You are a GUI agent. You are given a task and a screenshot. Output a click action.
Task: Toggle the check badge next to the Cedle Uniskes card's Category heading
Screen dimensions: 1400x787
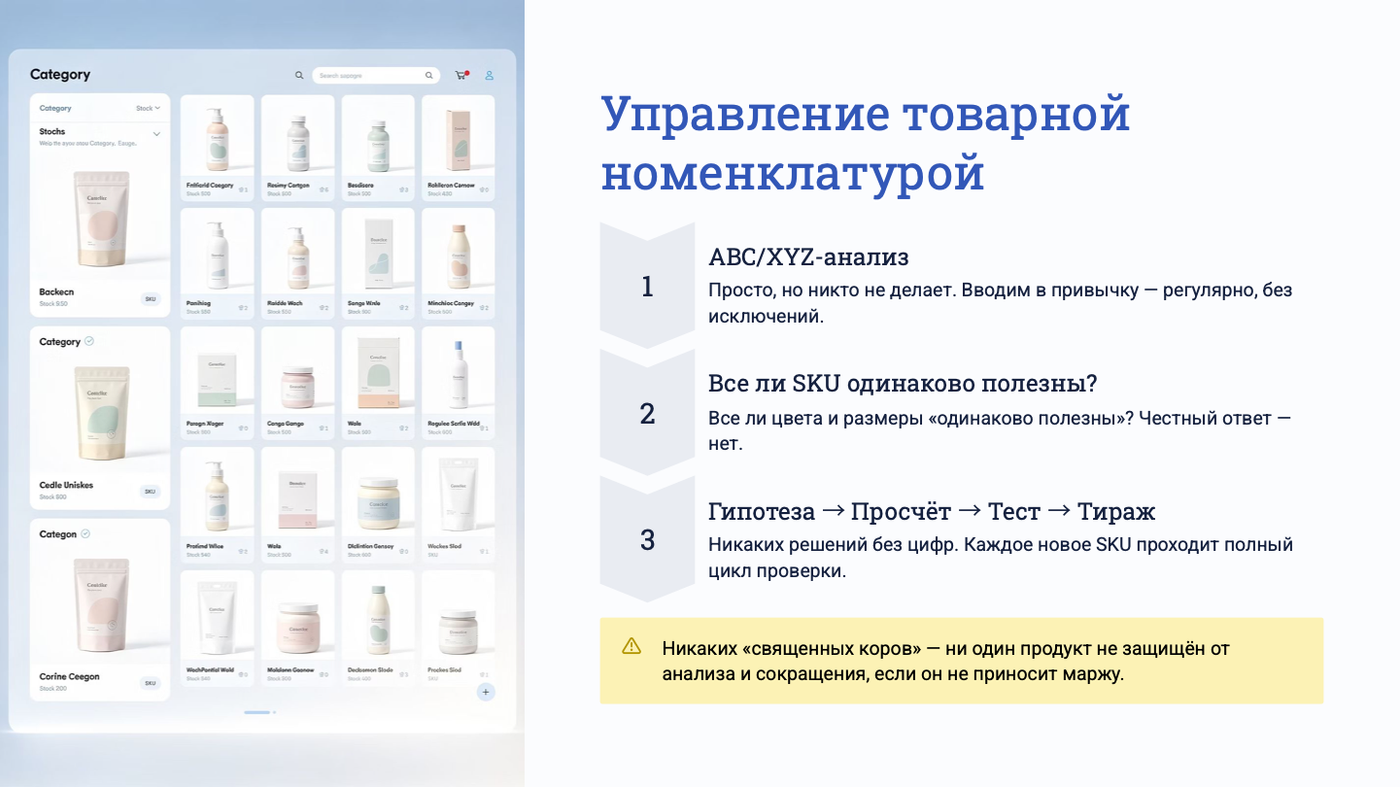point(89,341)
